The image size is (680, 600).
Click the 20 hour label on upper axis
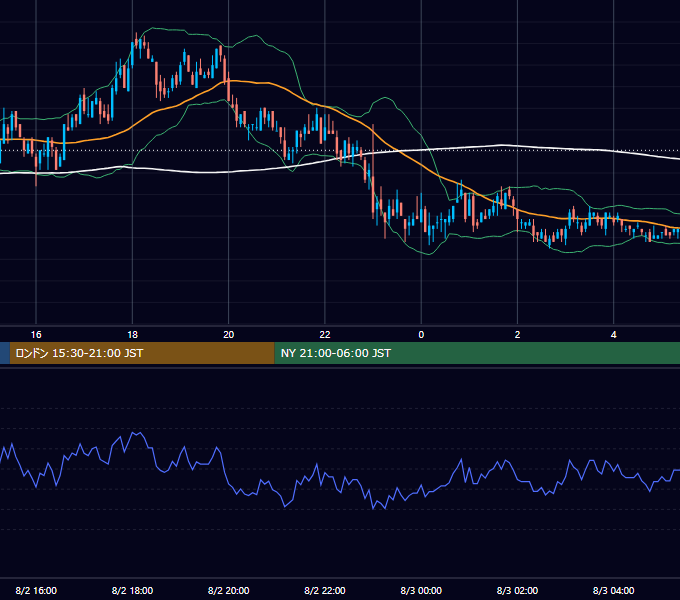(x=229, y=335)
